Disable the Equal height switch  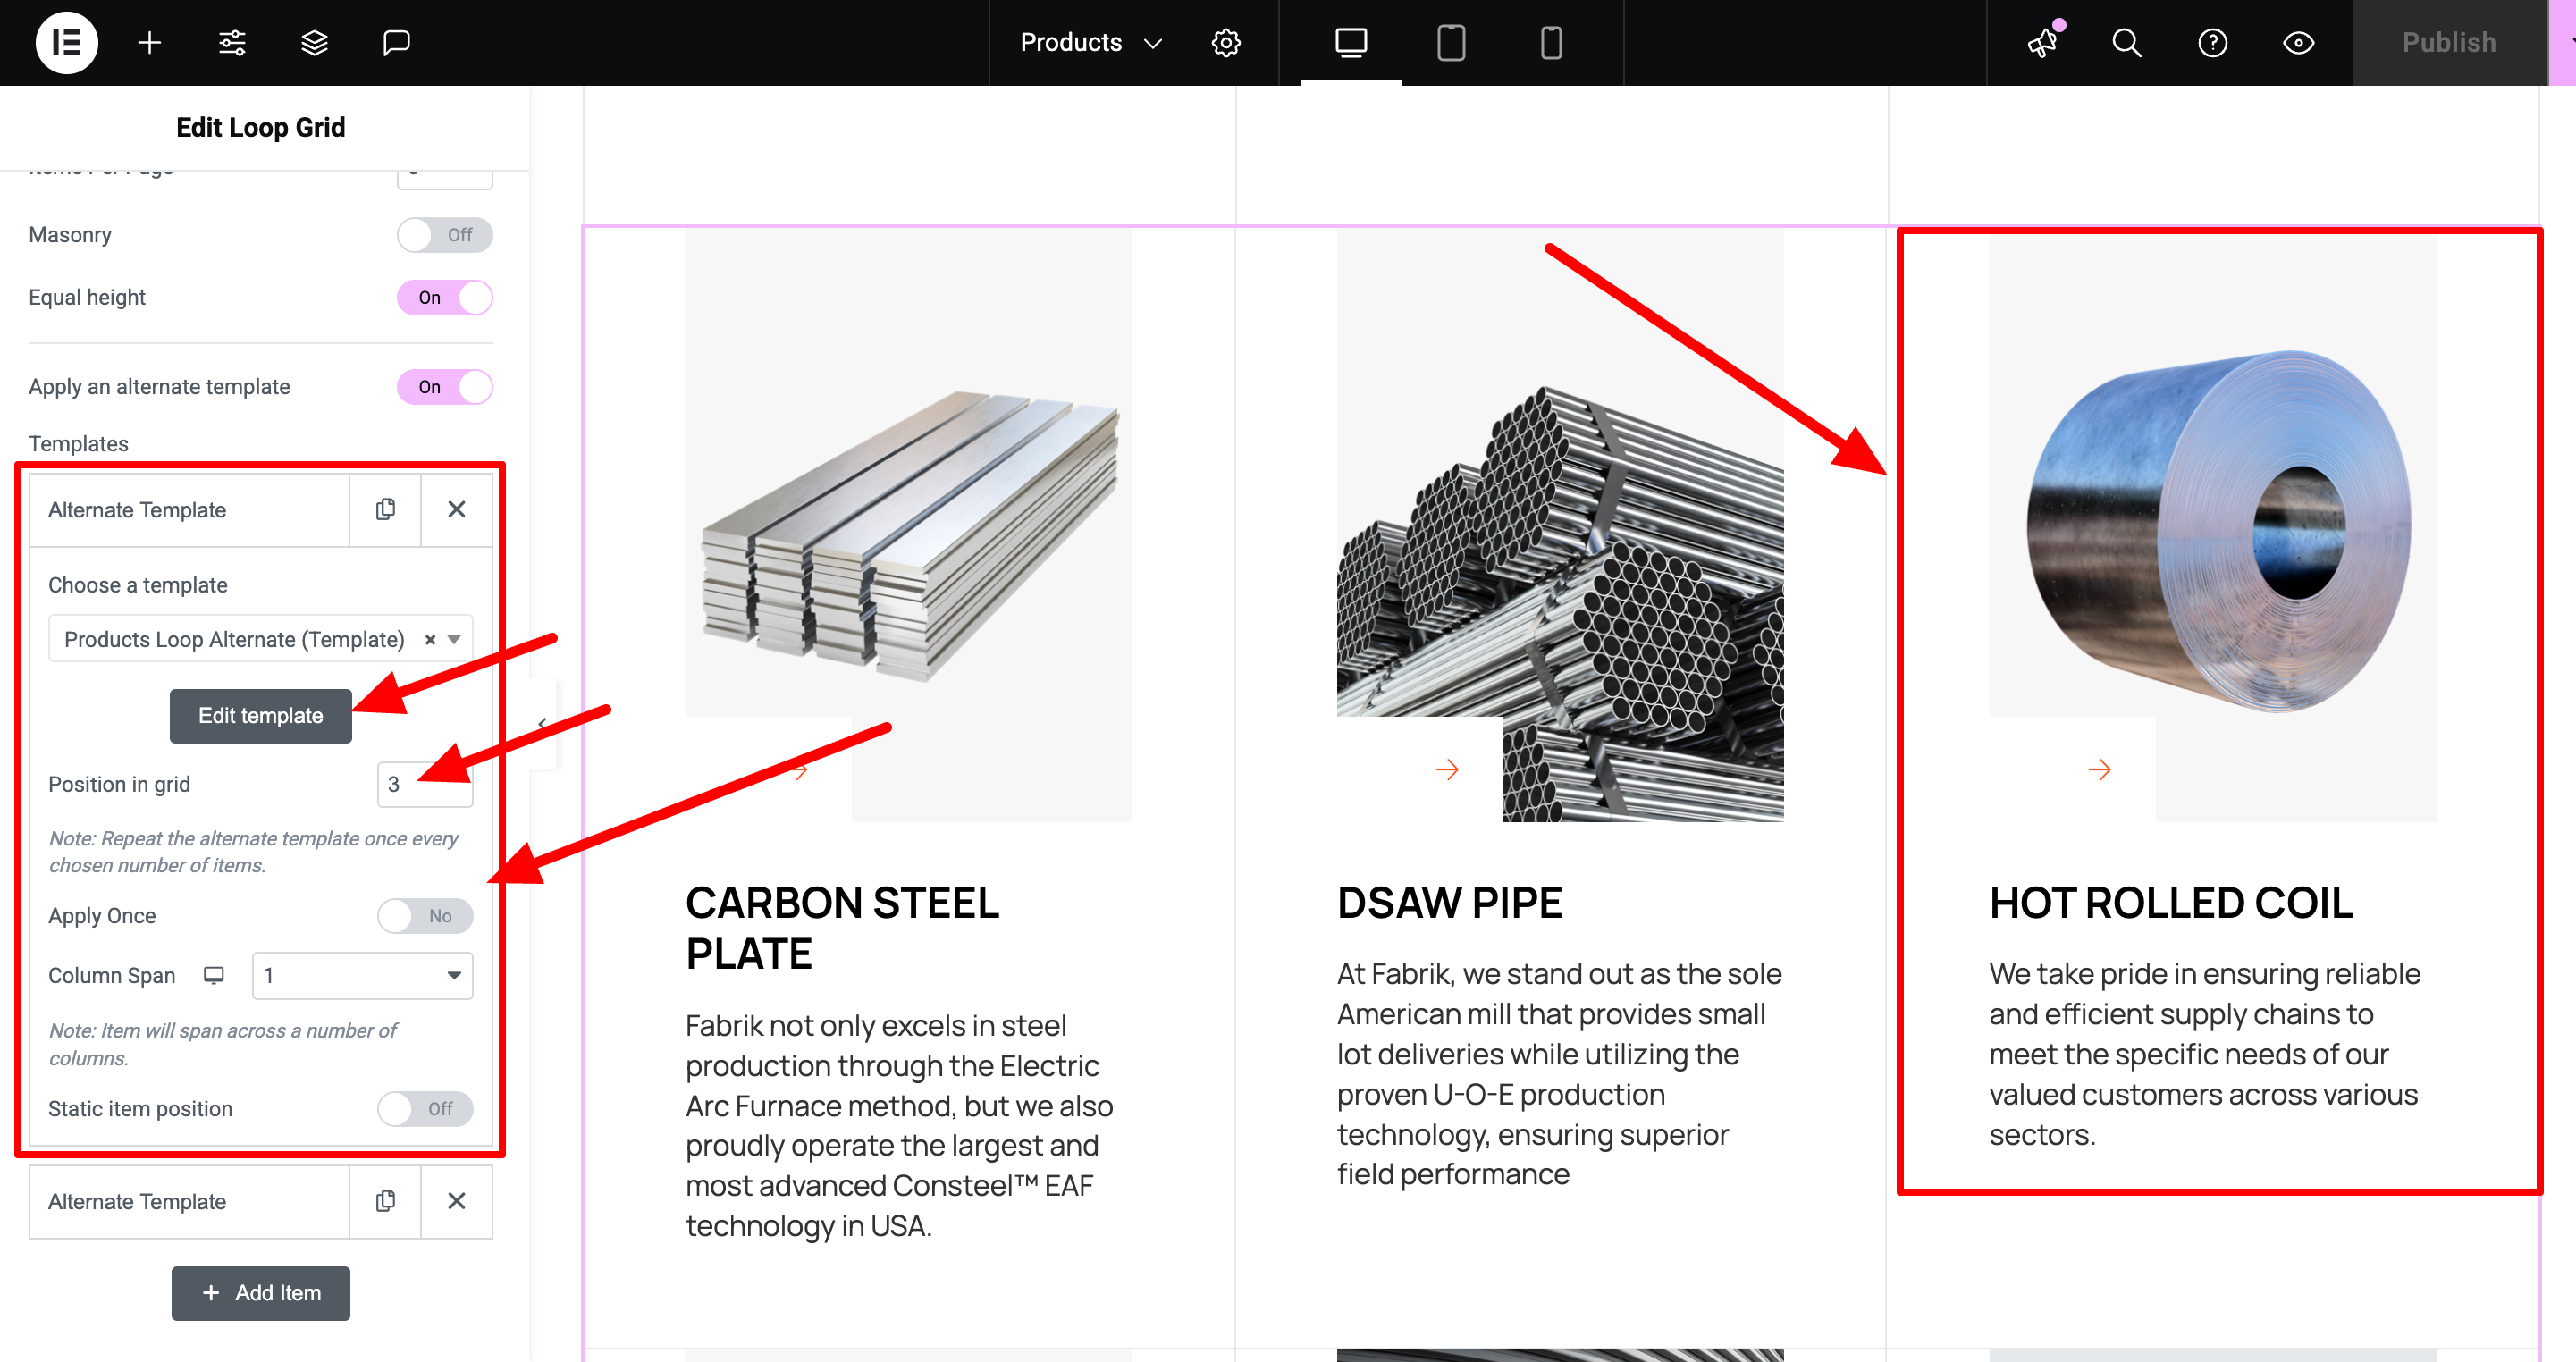(444, 298)
